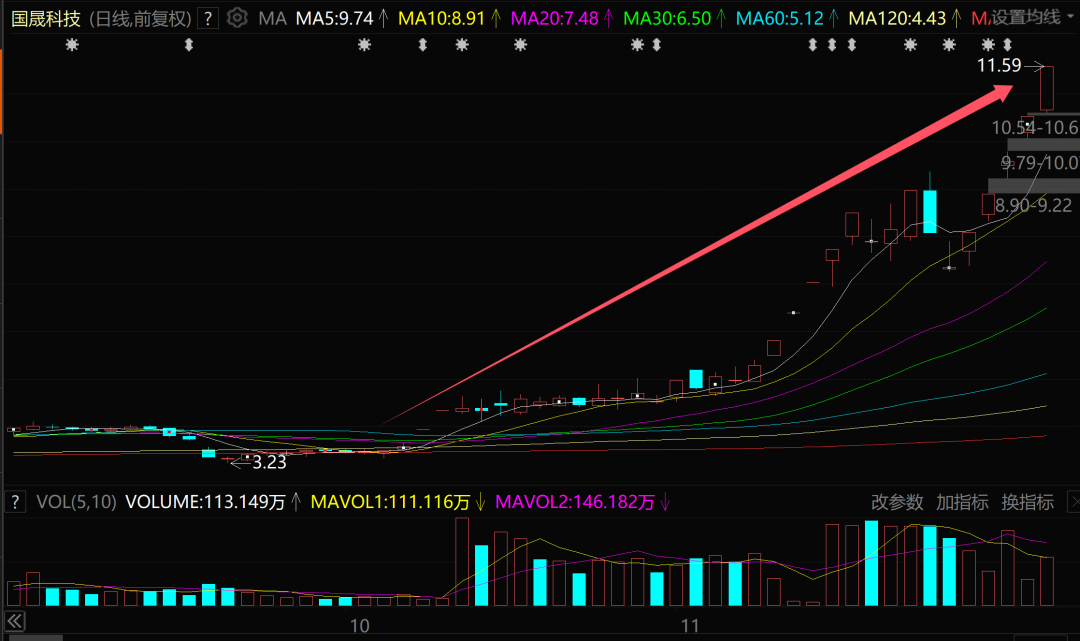Click the 3.23 low price label

click(269, 462)
